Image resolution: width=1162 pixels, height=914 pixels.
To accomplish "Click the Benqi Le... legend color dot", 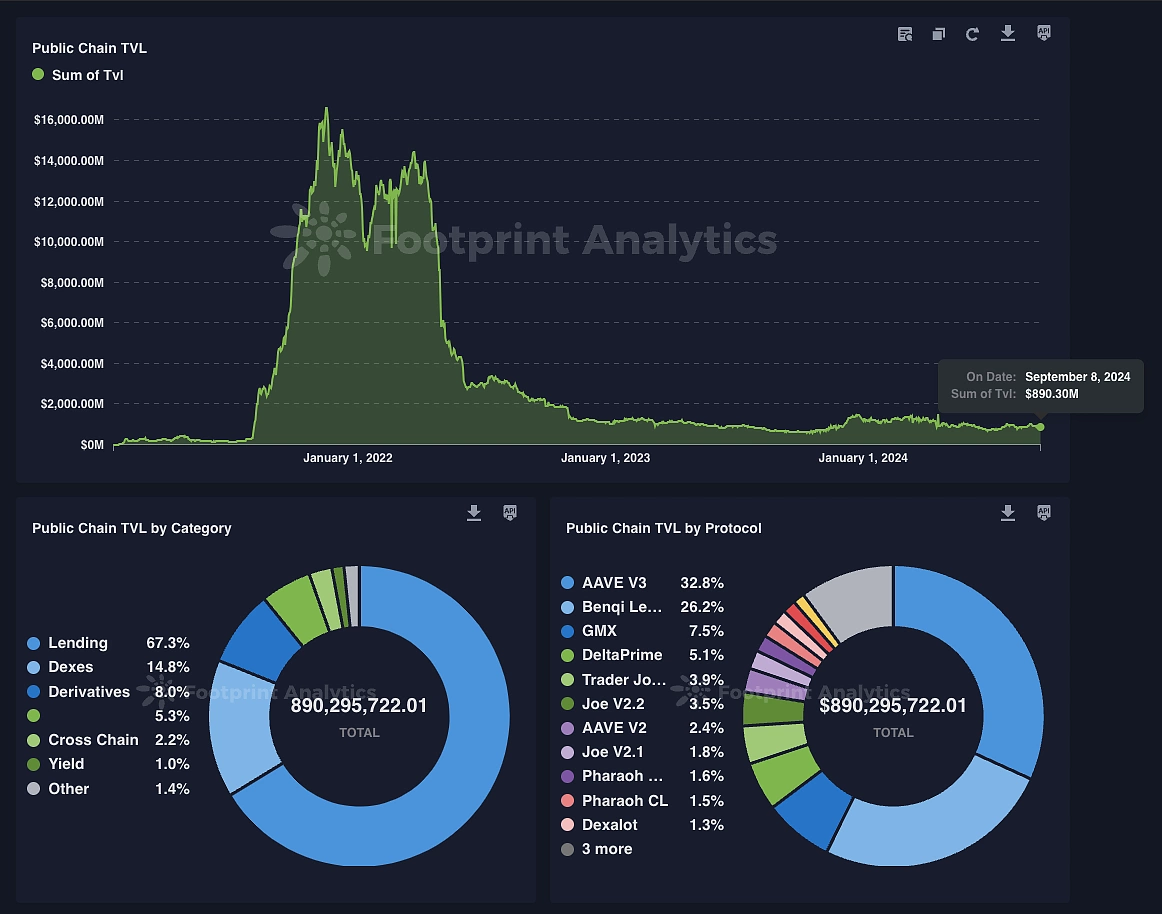I will coord(568,607).
